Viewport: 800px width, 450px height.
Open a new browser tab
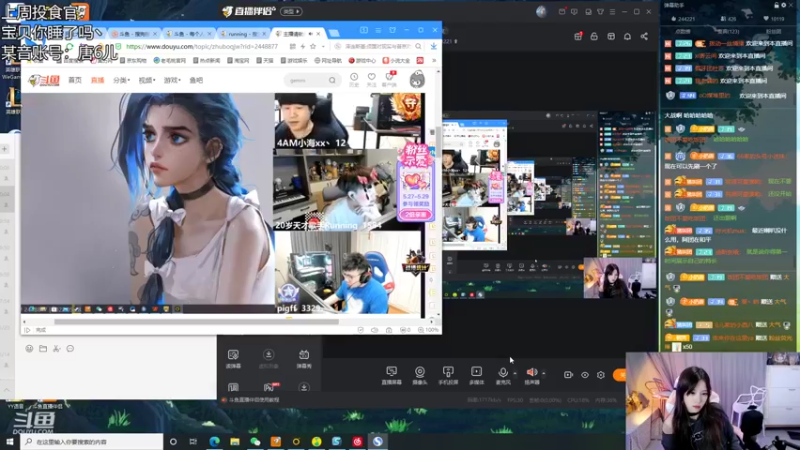(x=334, y=34)
